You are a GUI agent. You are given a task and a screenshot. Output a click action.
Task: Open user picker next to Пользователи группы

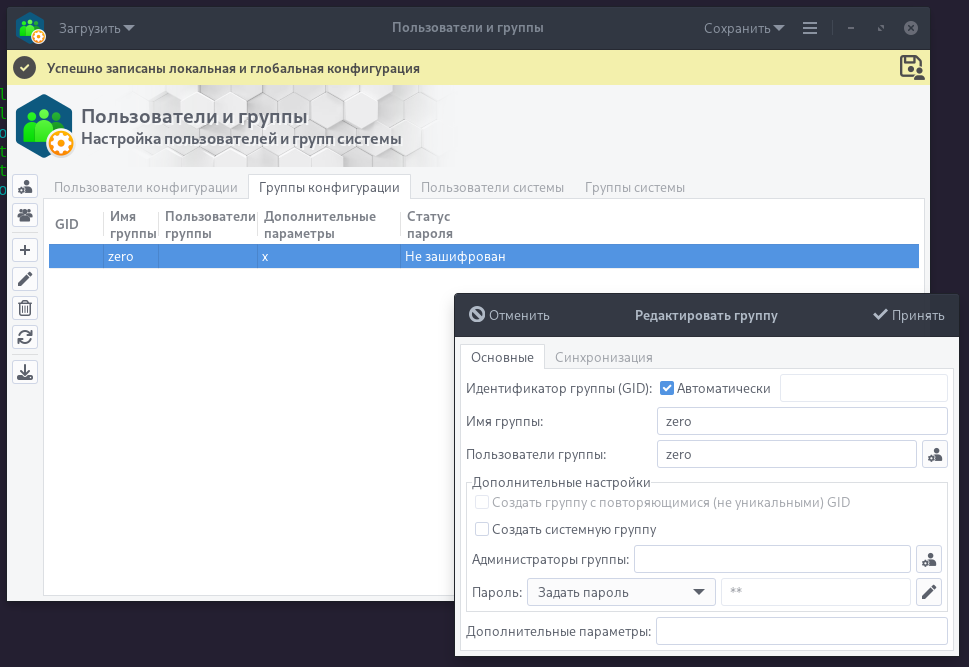click(934, 454)
